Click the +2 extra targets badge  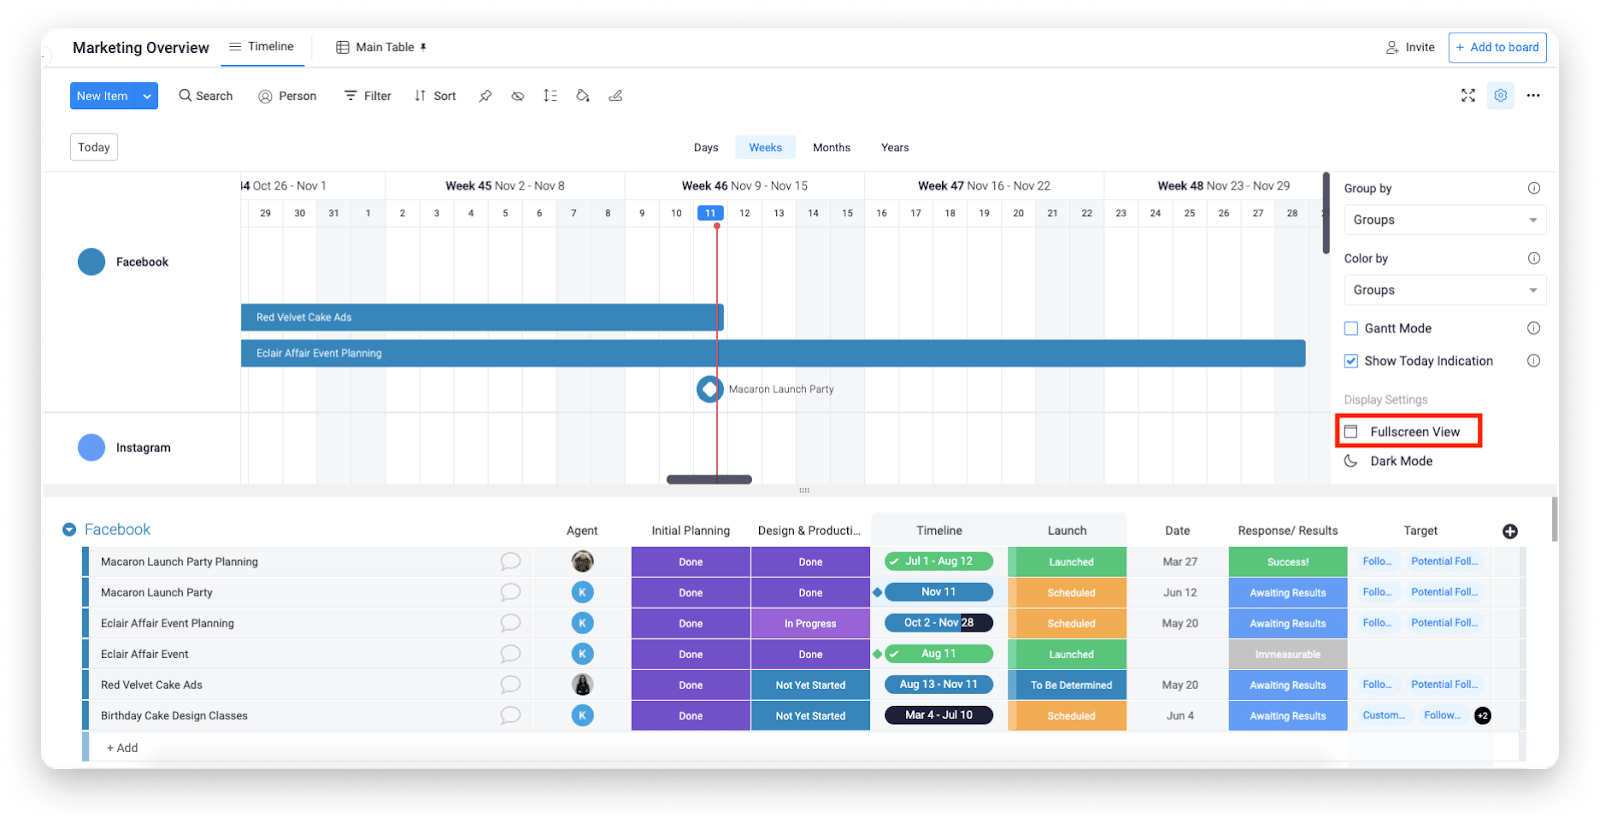pyautogui.click(x=1483, y=715)
